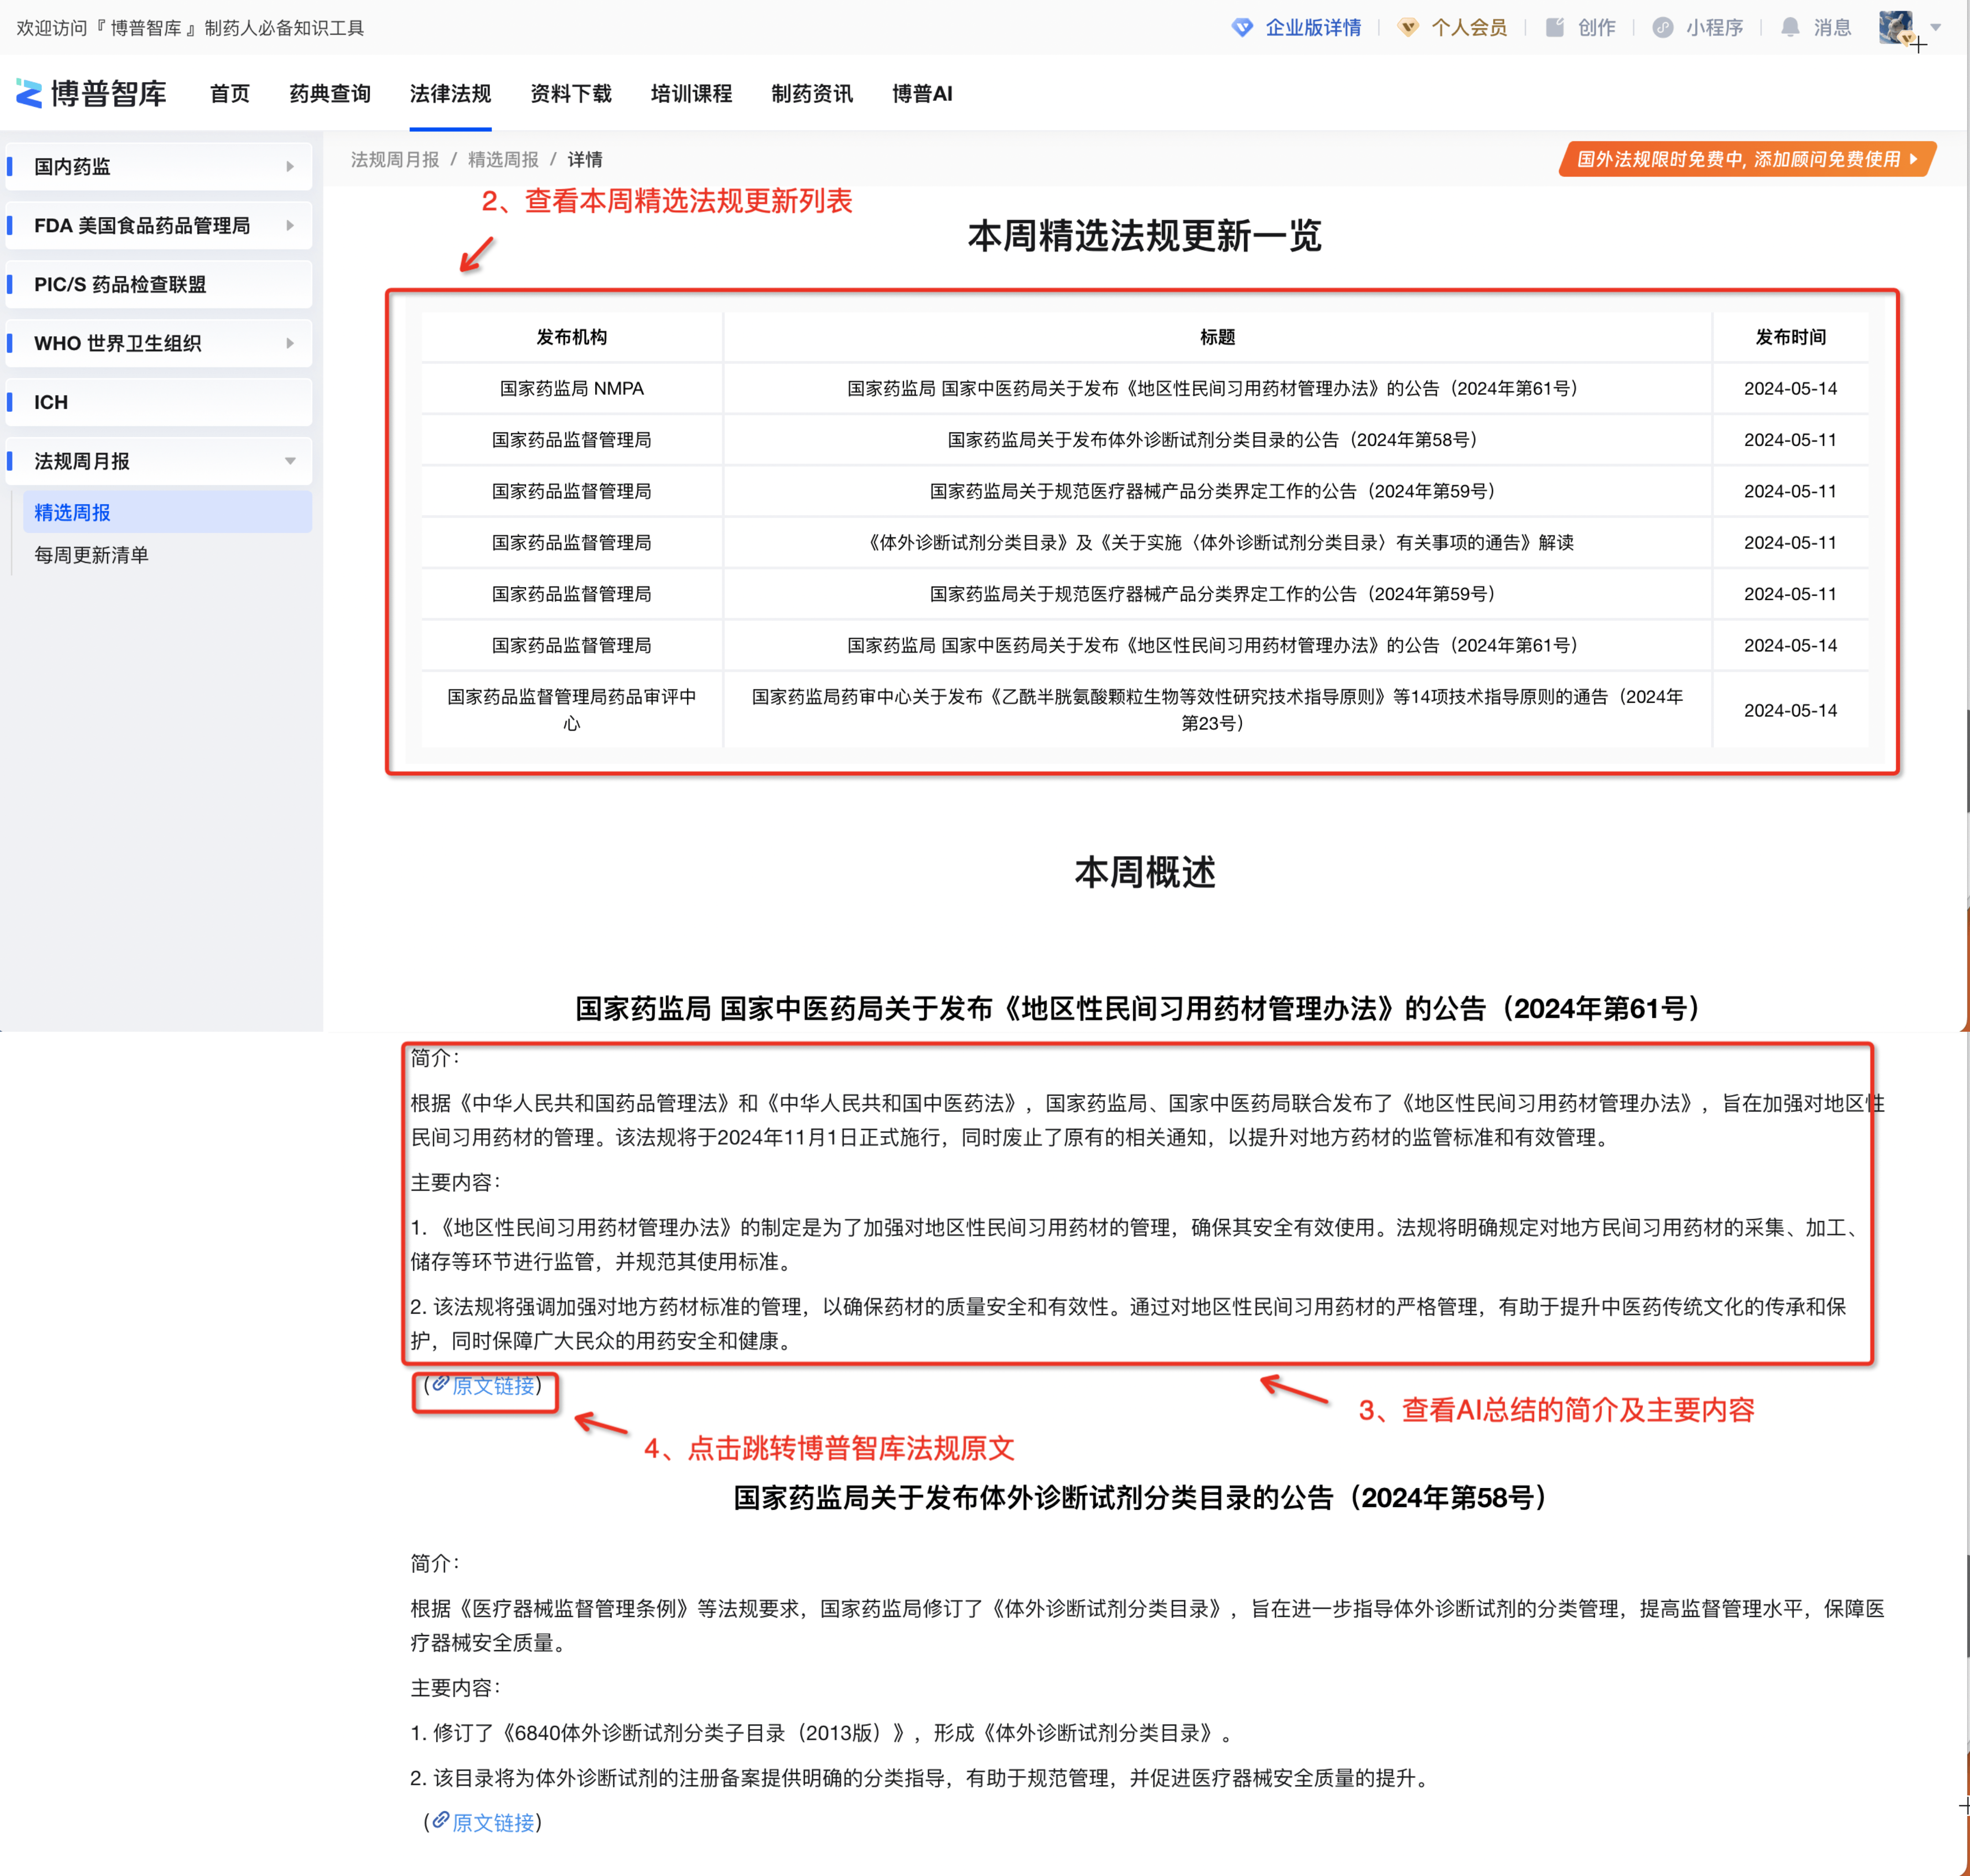1970x1876 pixels.
Task: Click the edit icon beside 创作
Action: click(x=1555, y=27)
